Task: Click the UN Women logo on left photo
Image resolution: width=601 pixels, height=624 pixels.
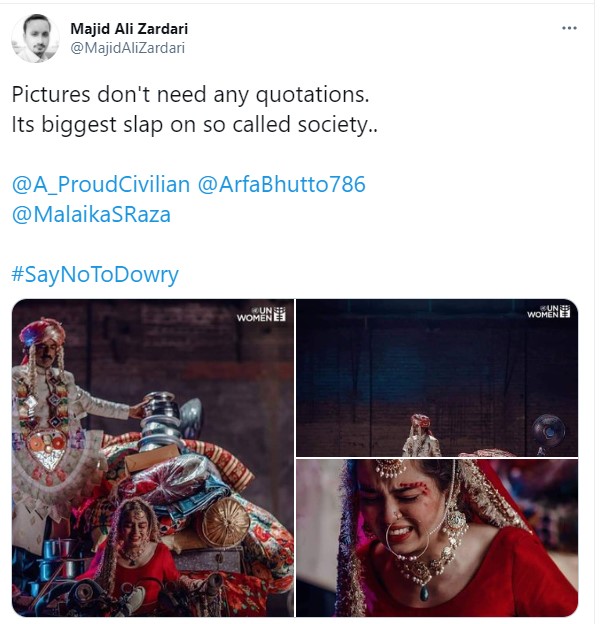Action: pyautogui.click(x=262, y=313)
